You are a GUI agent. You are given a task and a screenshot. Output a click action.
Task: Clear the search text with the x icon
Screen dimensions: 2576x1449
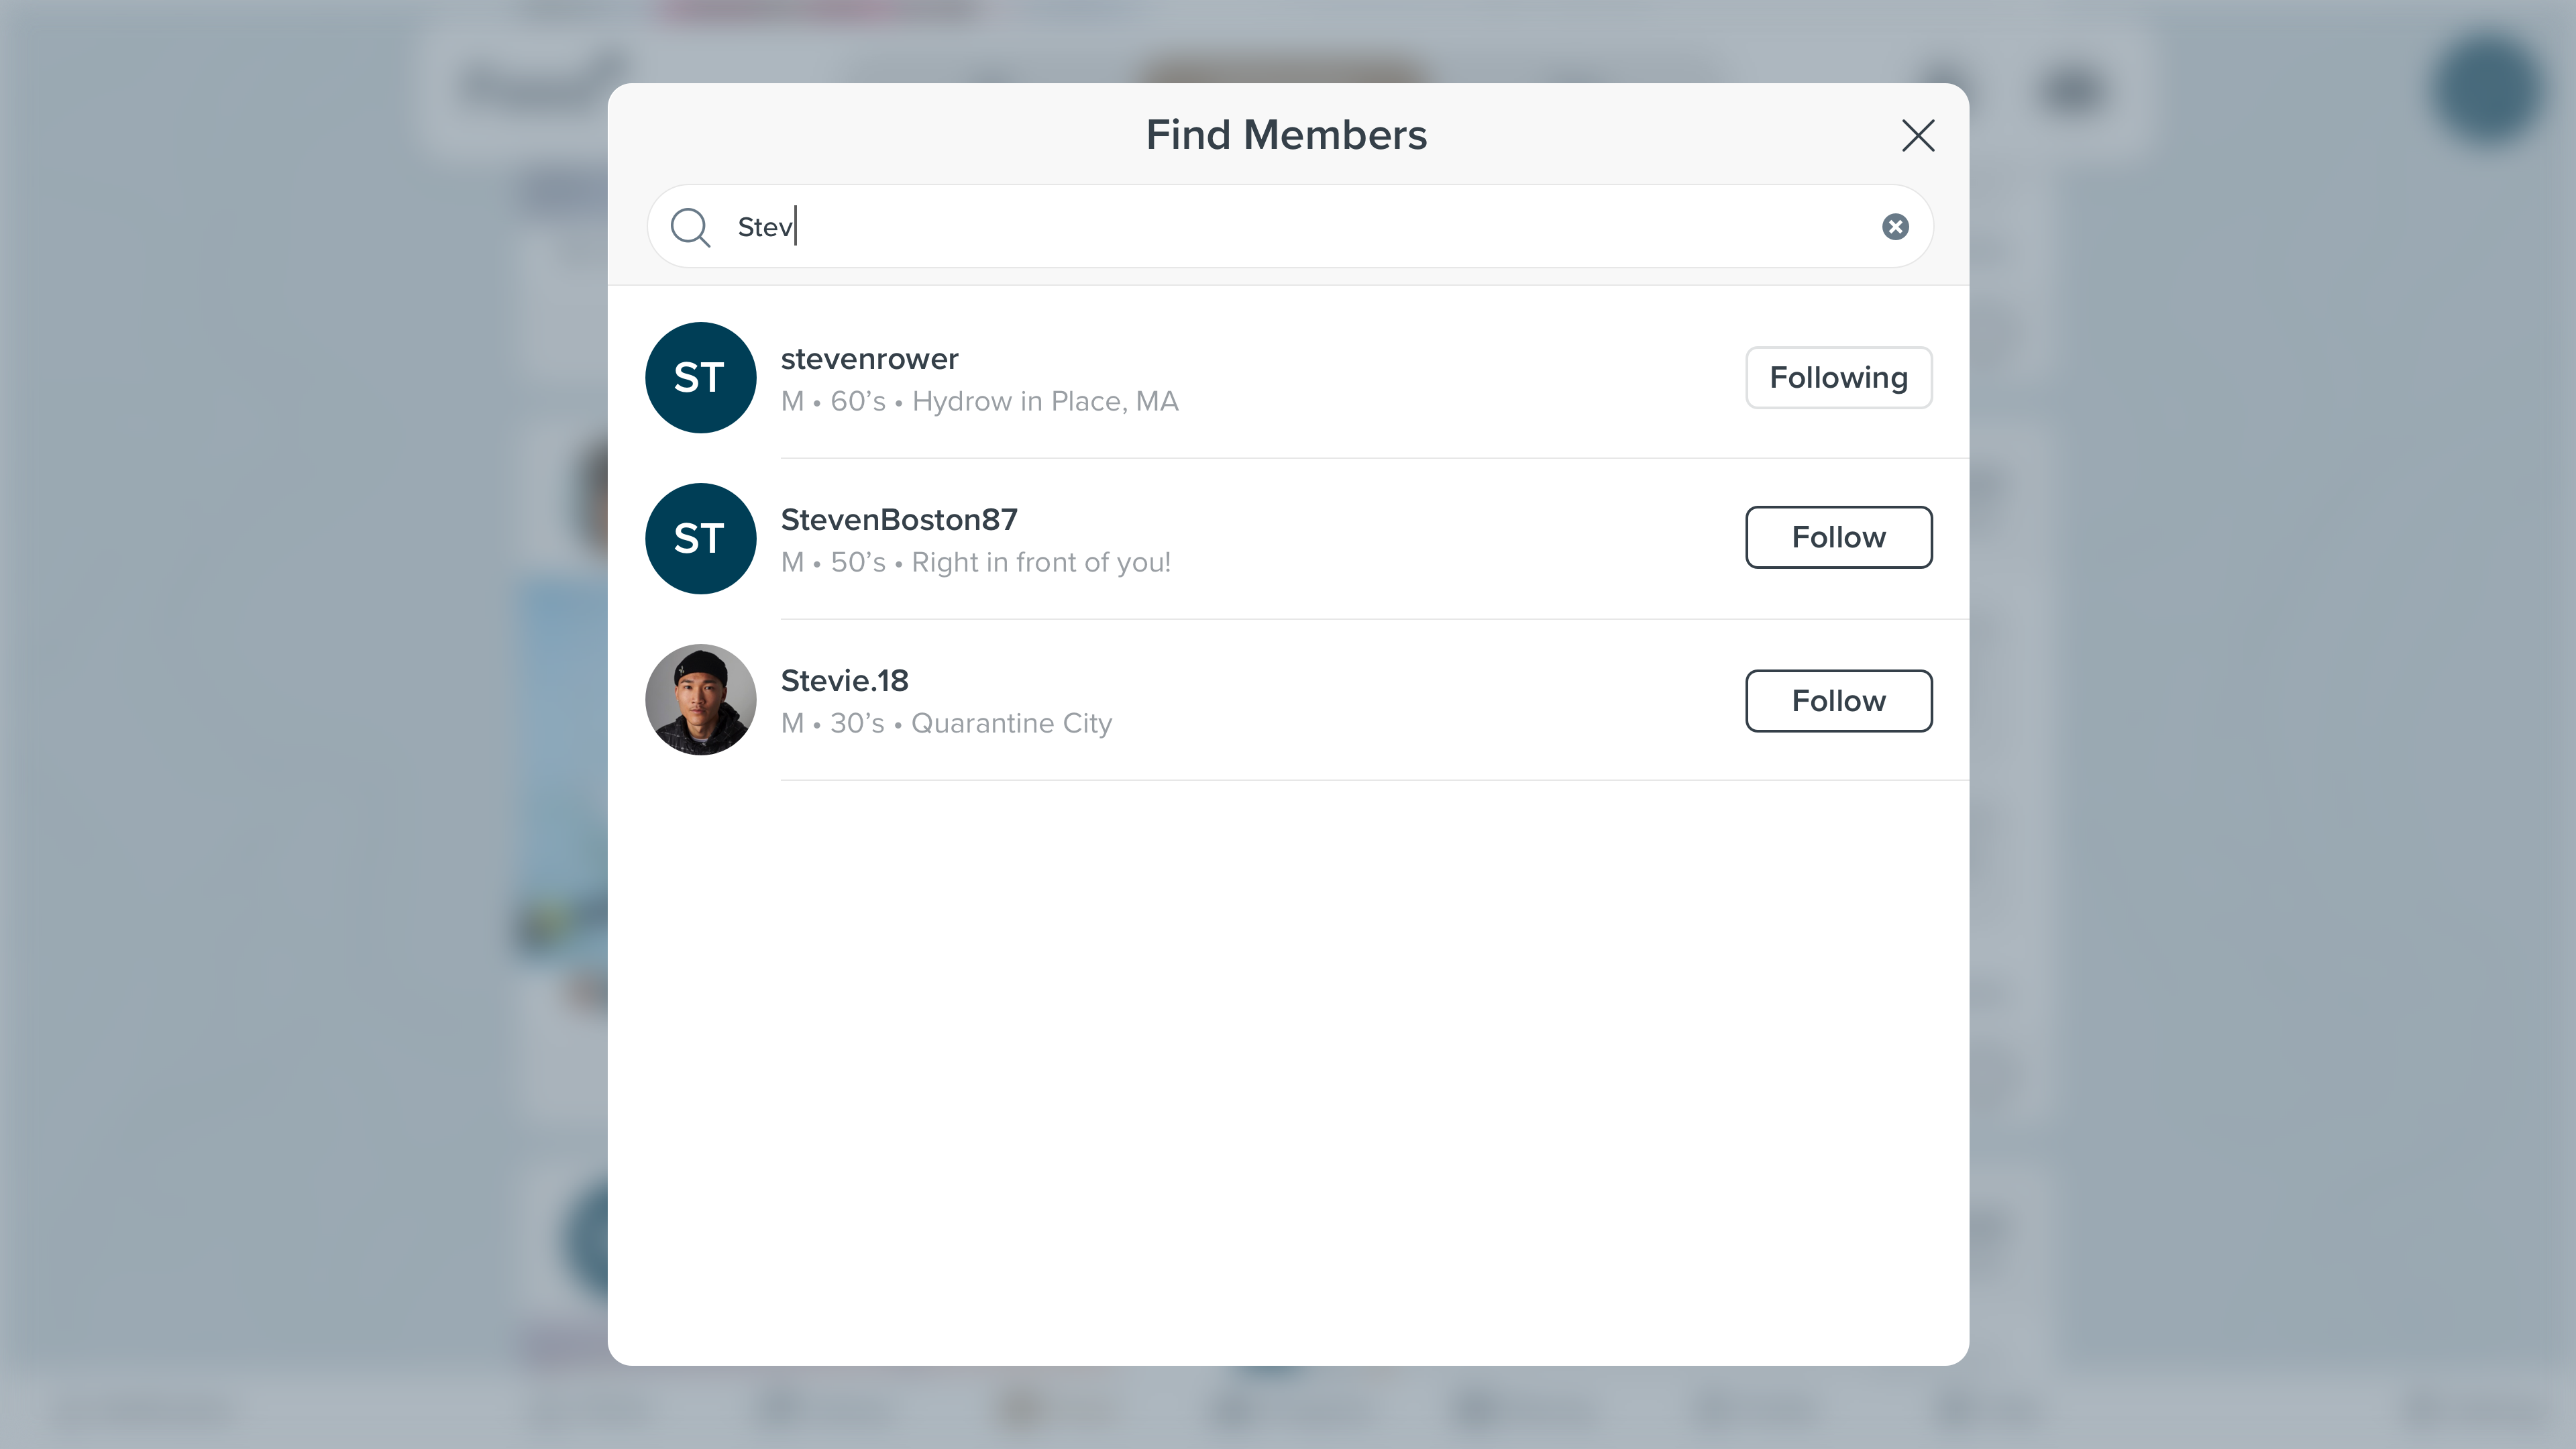coord(1895,227)
